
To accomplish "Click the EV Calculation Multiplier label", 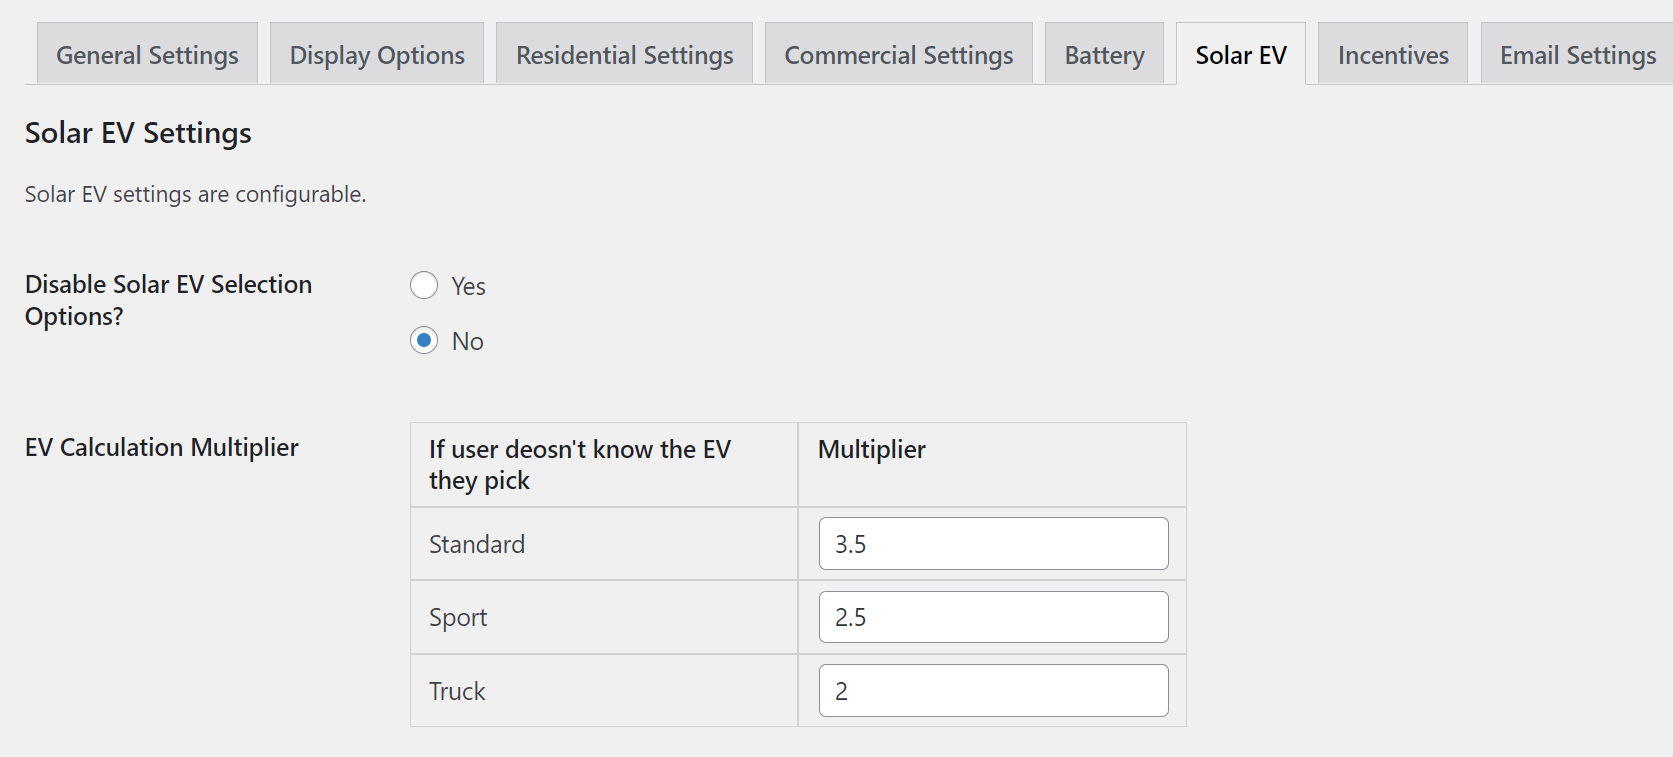I will 162,447.
